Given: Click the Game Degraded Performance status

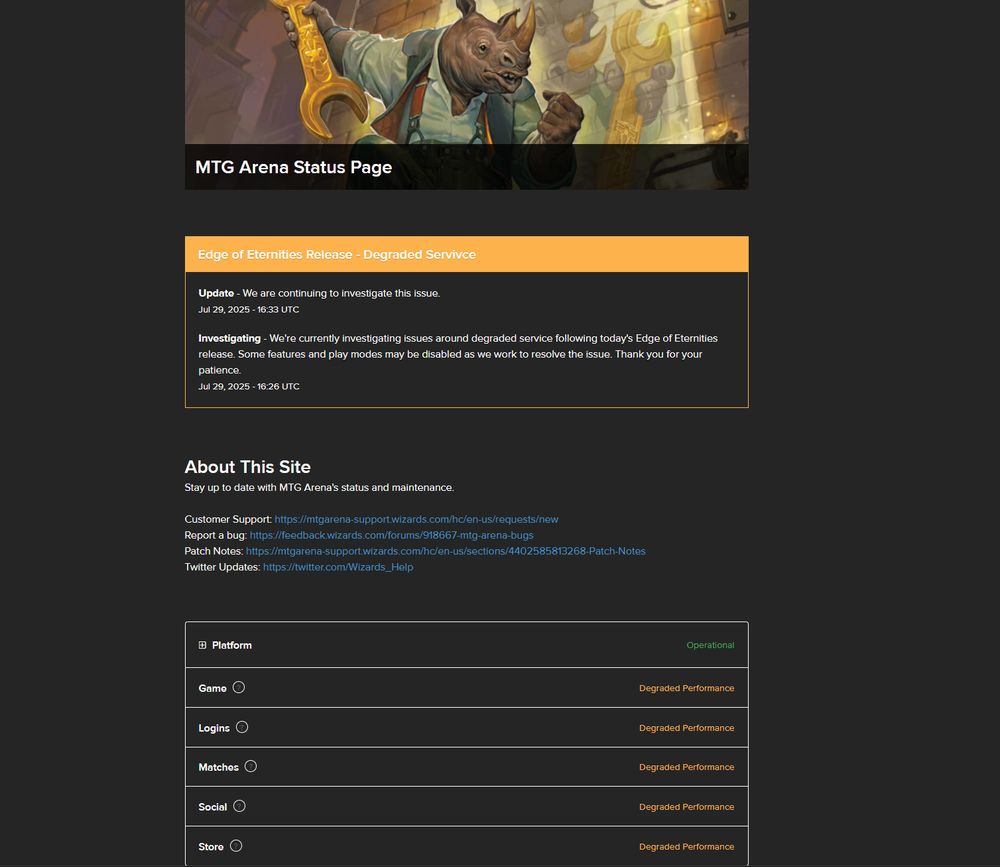Looking at the screenshot, I should click(686, 688).
